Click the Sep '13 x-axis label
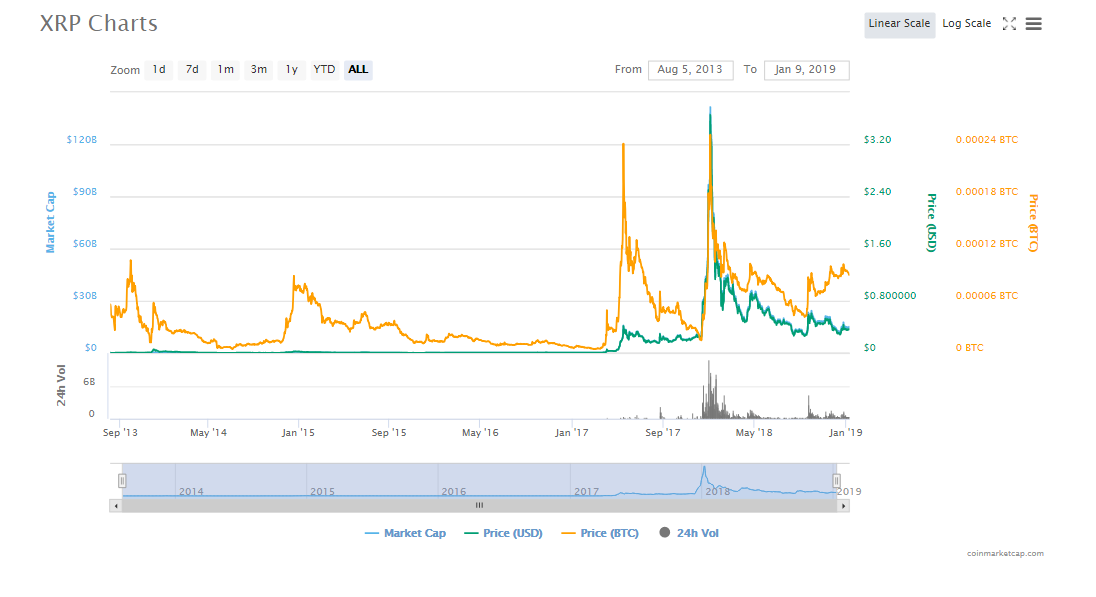The image size is (1096, 597). click(120, 433)
